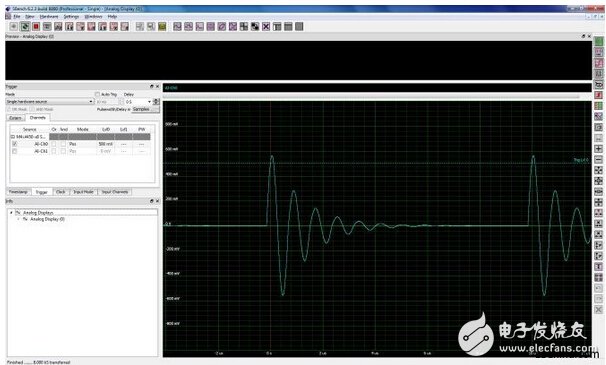Screen dimensions: 606x365
Task: Collapse the M4i card row in Source table
Action: click(x=12, y=136)
